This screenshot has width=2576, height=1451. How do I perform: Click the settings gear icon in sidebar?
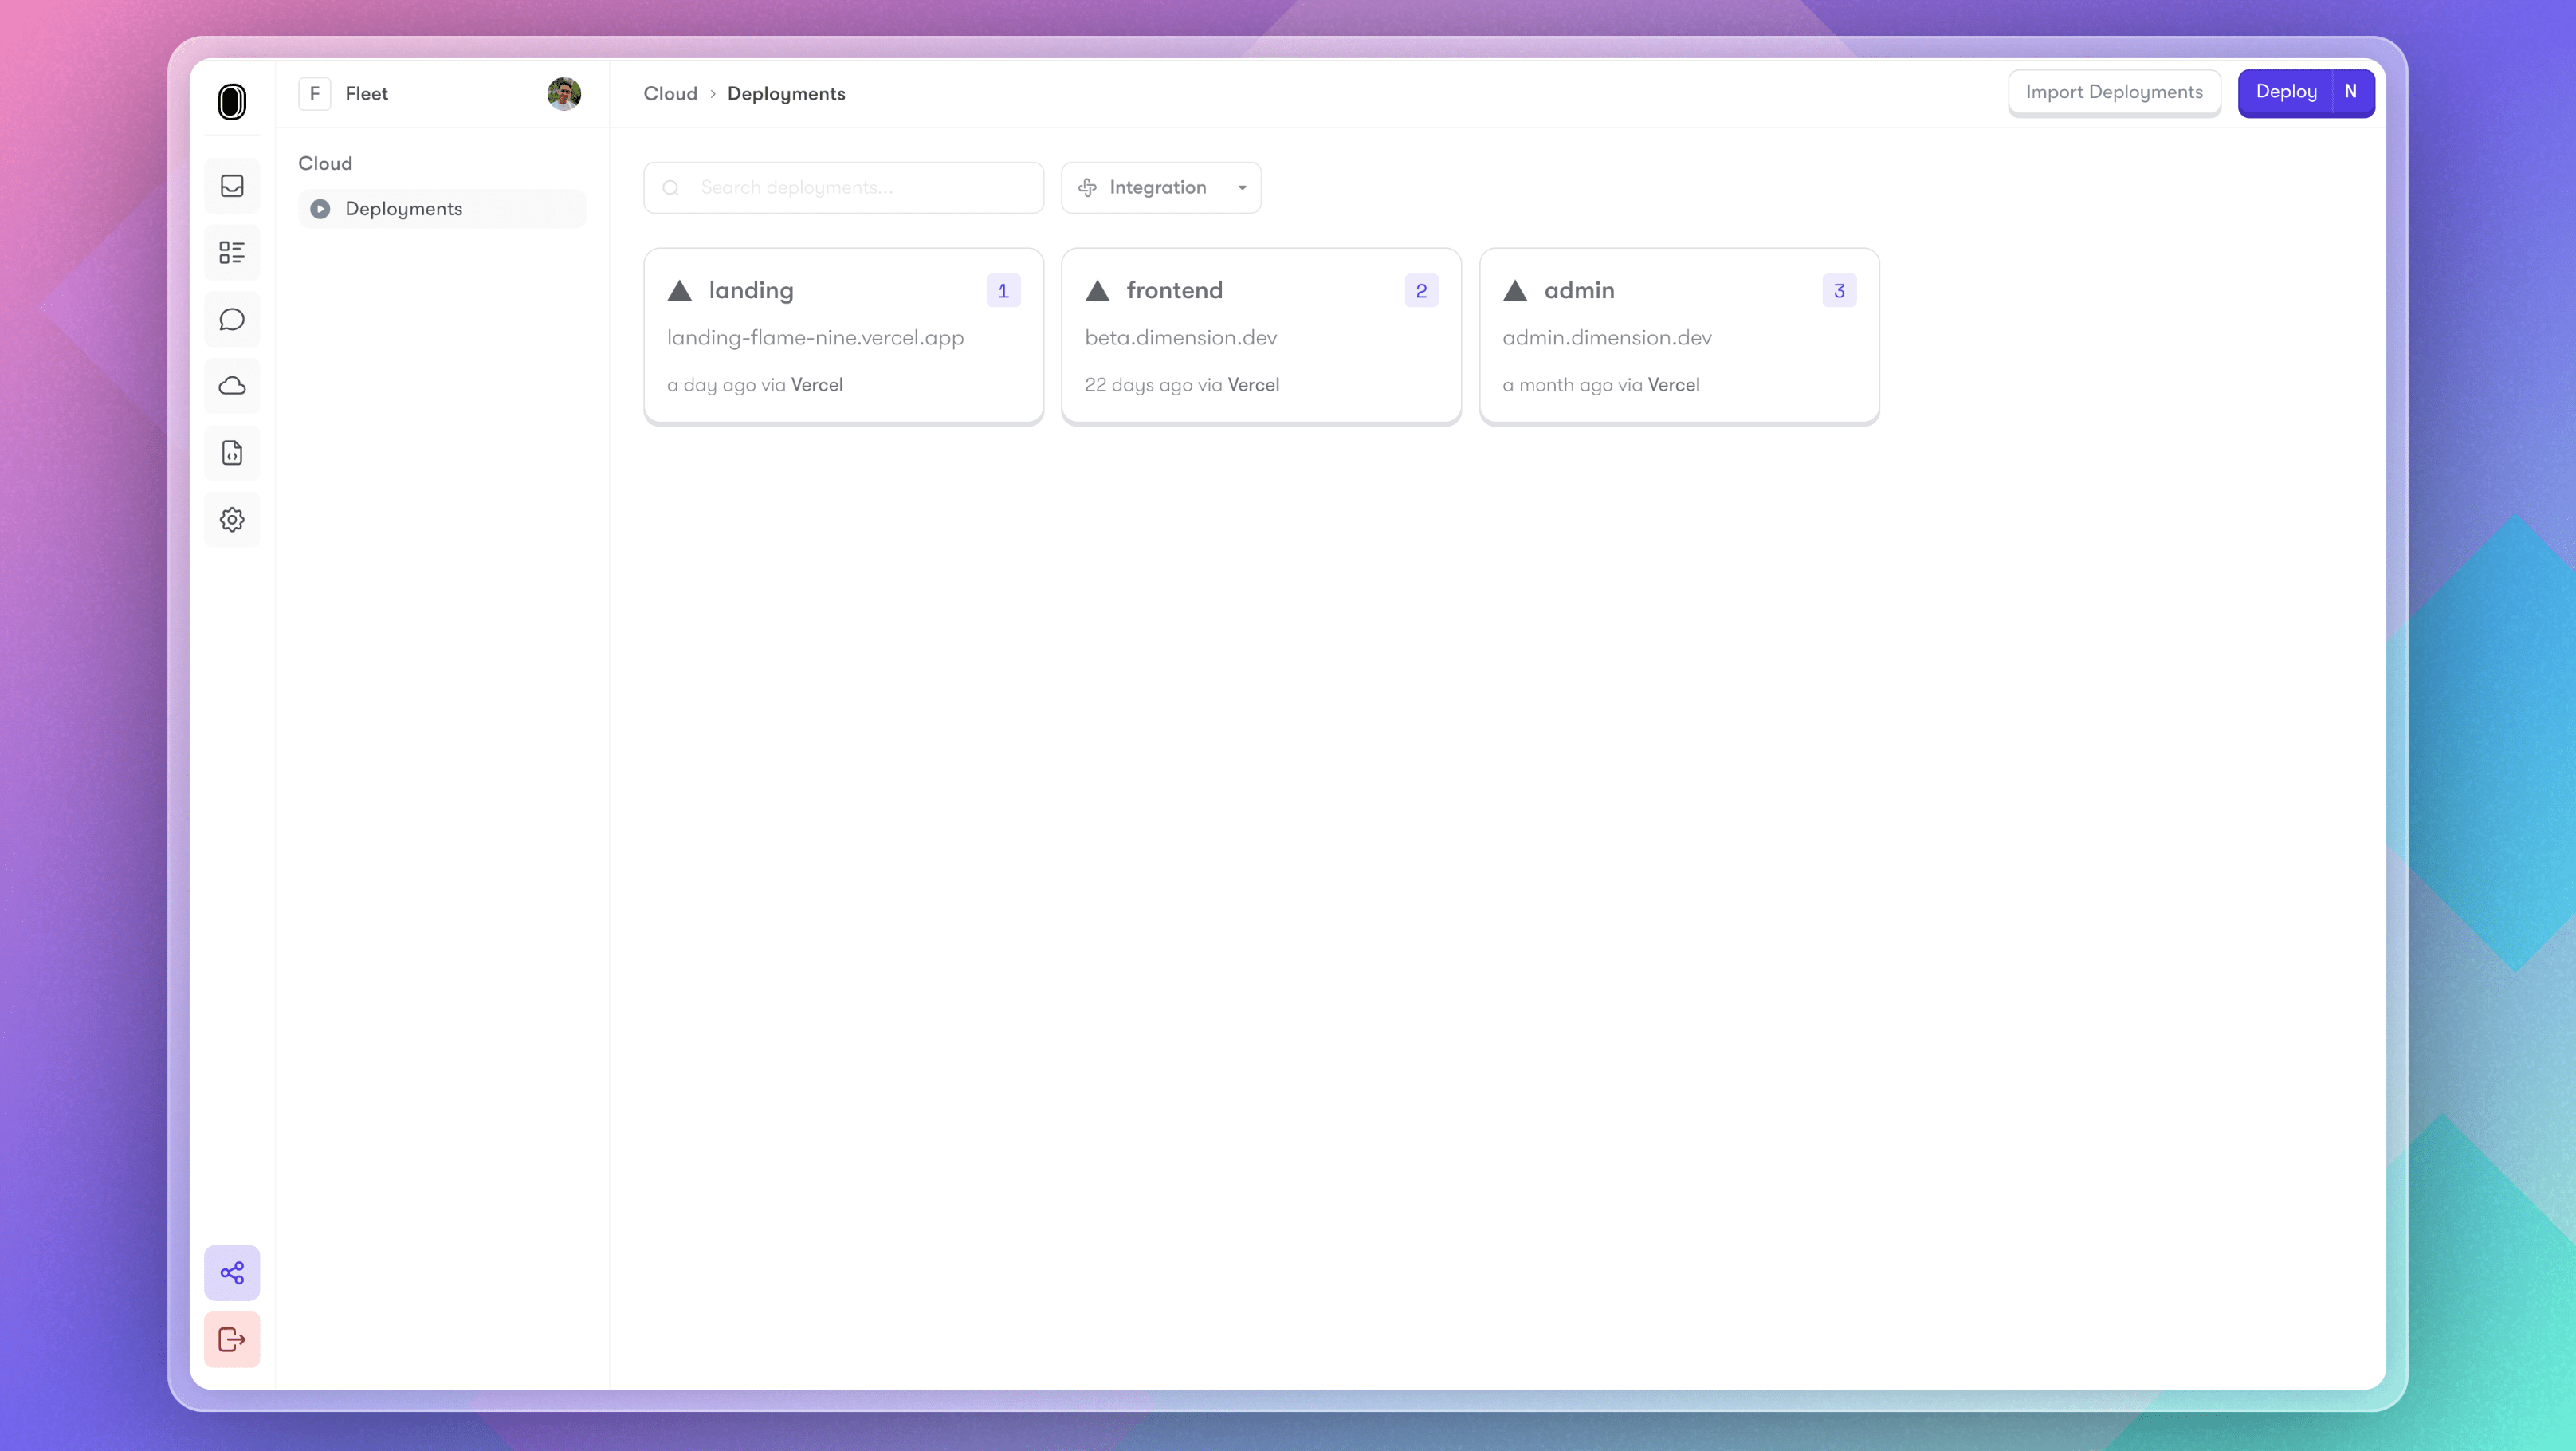pos(232,518)
